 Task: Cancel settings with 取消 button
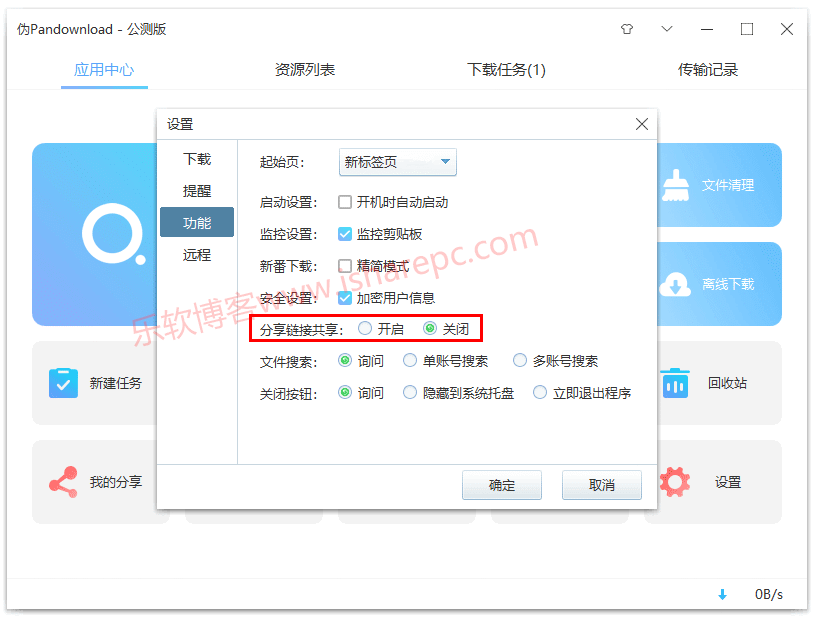click(x=601, y=485)
